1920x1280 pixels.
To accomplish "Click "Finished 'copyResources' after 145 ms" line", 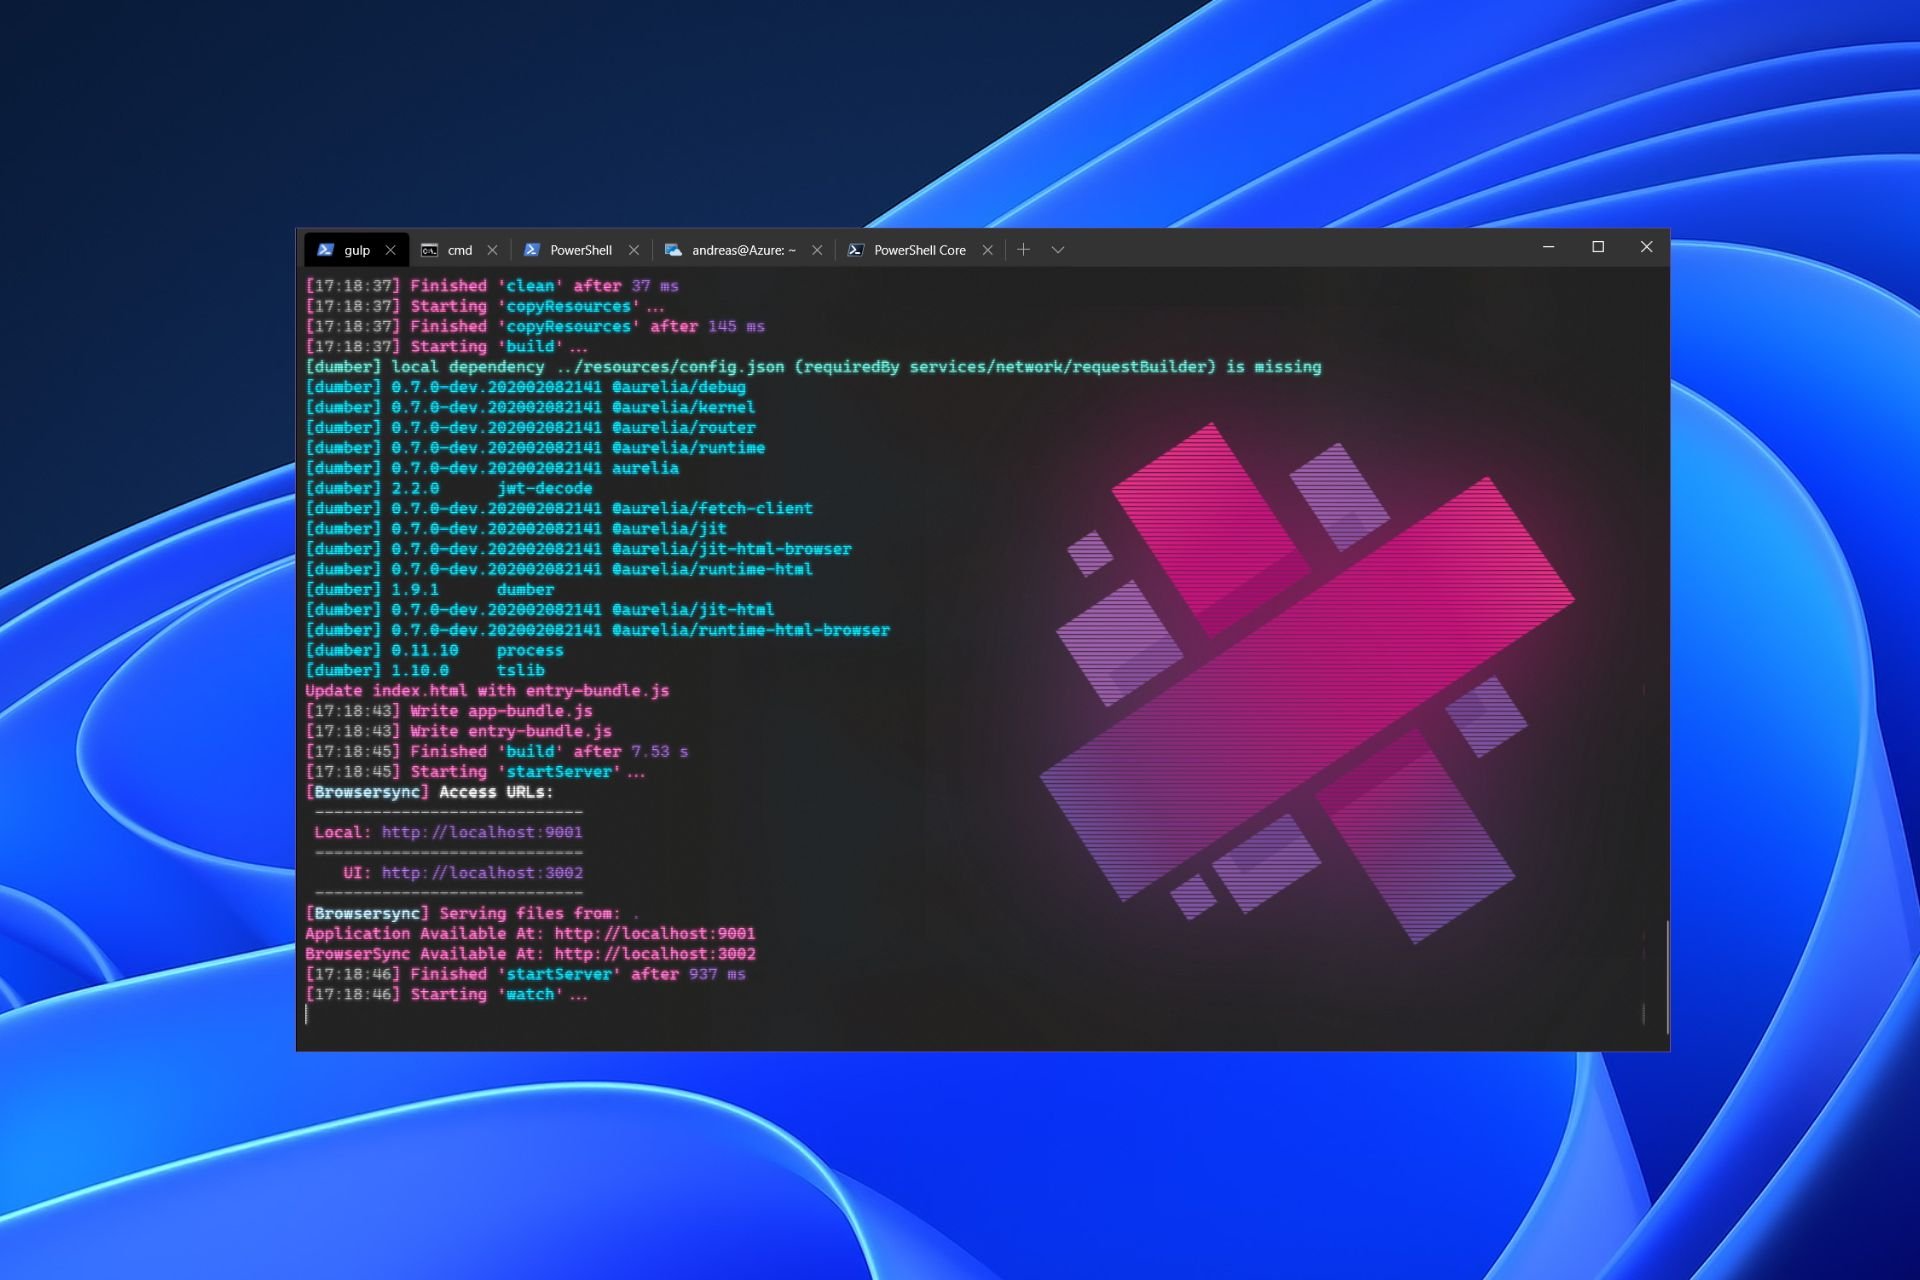I will click(535, 326).
